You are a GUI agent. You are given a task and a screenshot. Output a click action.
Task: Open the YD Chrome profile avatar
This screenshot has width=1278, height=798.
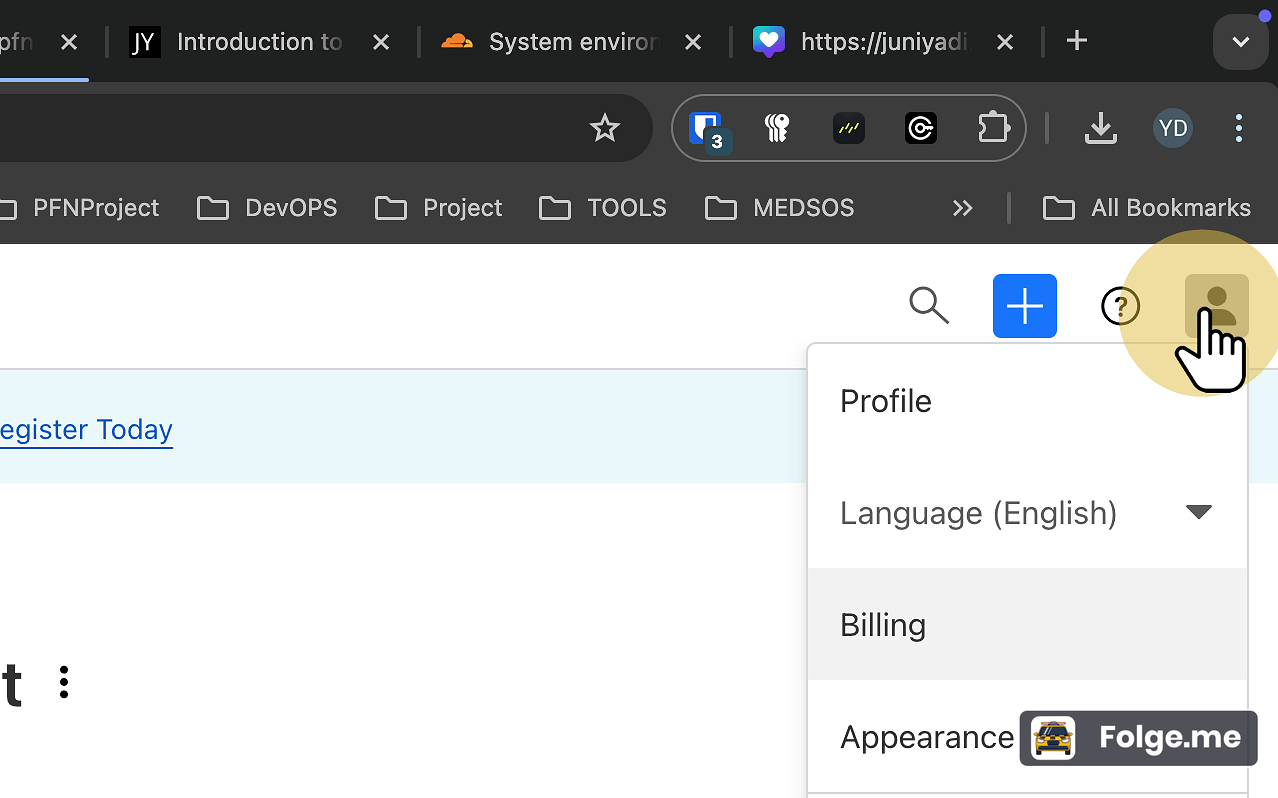point(1172,128)
